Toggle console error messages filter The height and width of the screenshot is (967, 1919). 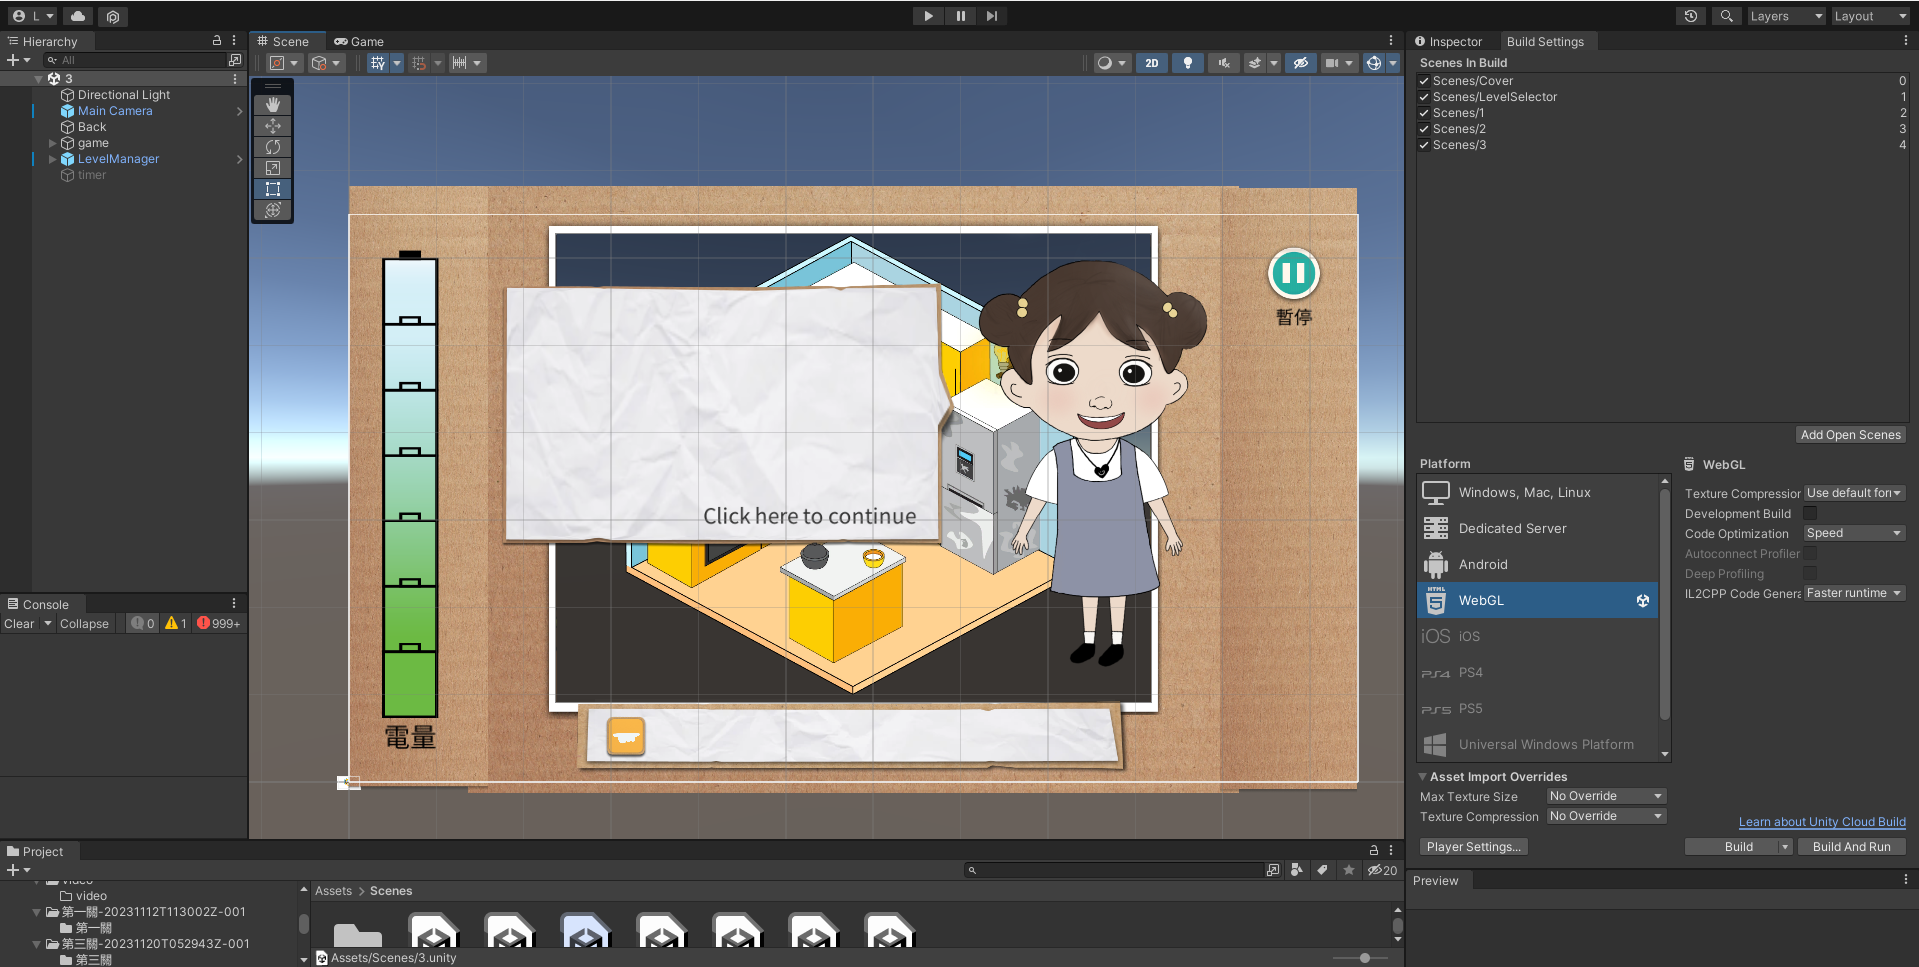(x=218, y=623)
